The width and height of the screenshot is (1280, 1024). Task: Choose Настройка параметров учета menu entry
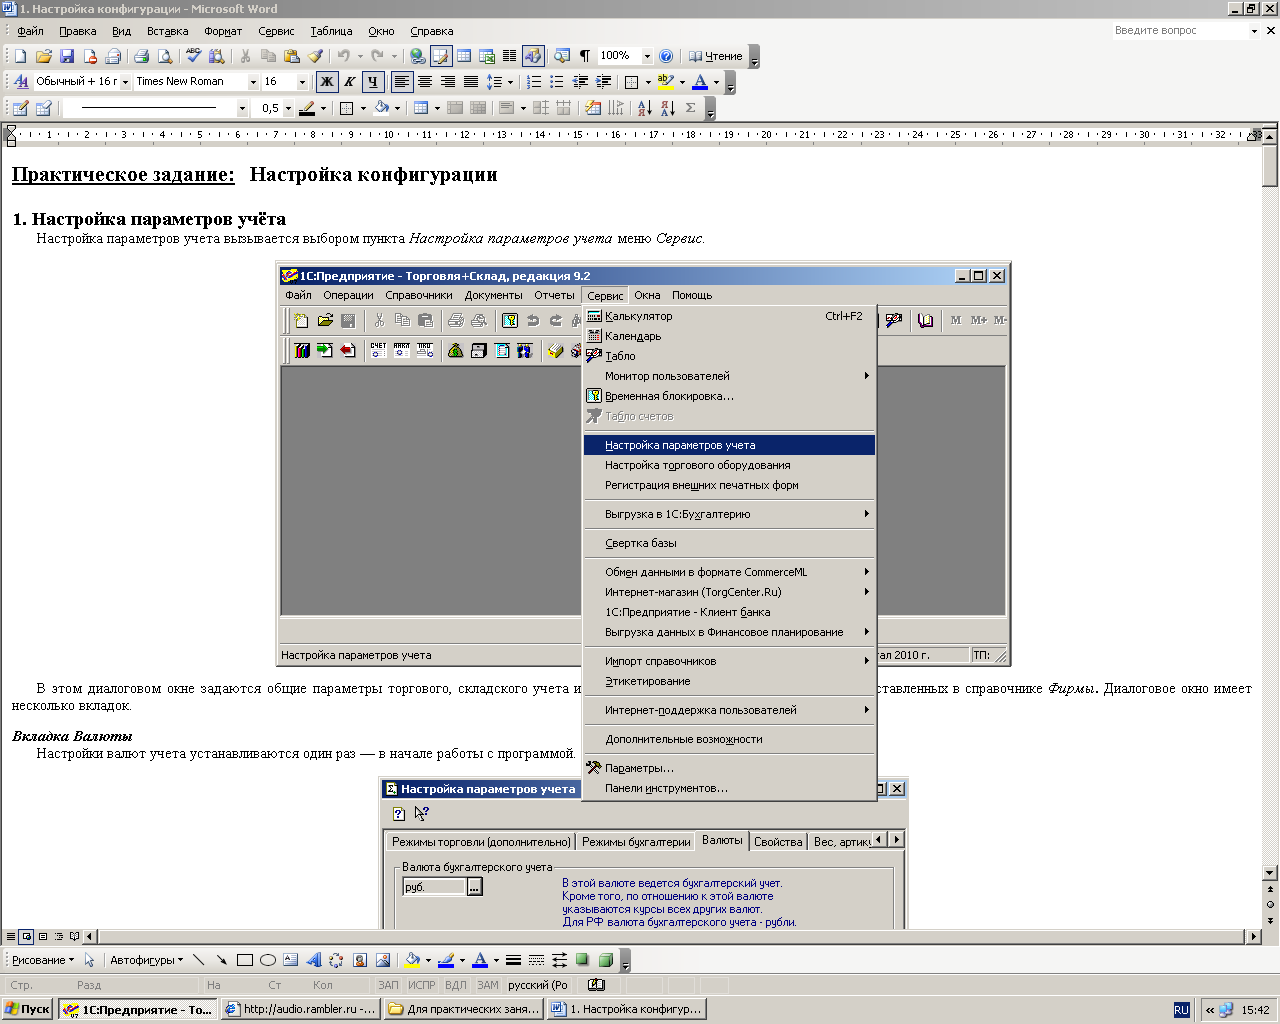[x=729, y=445]
